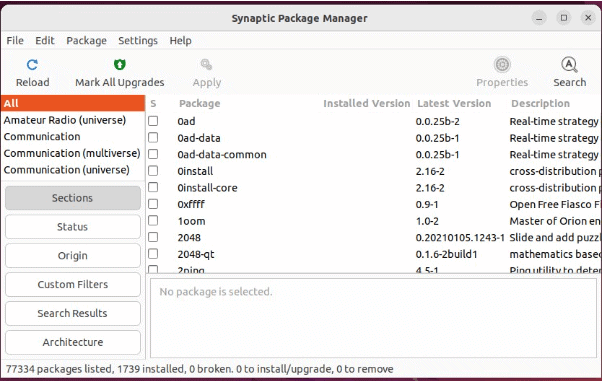The height and width of the screenshot is (381, 603).
Task: Toggle status checkbox for 0ad package
Action: [153, 121]
